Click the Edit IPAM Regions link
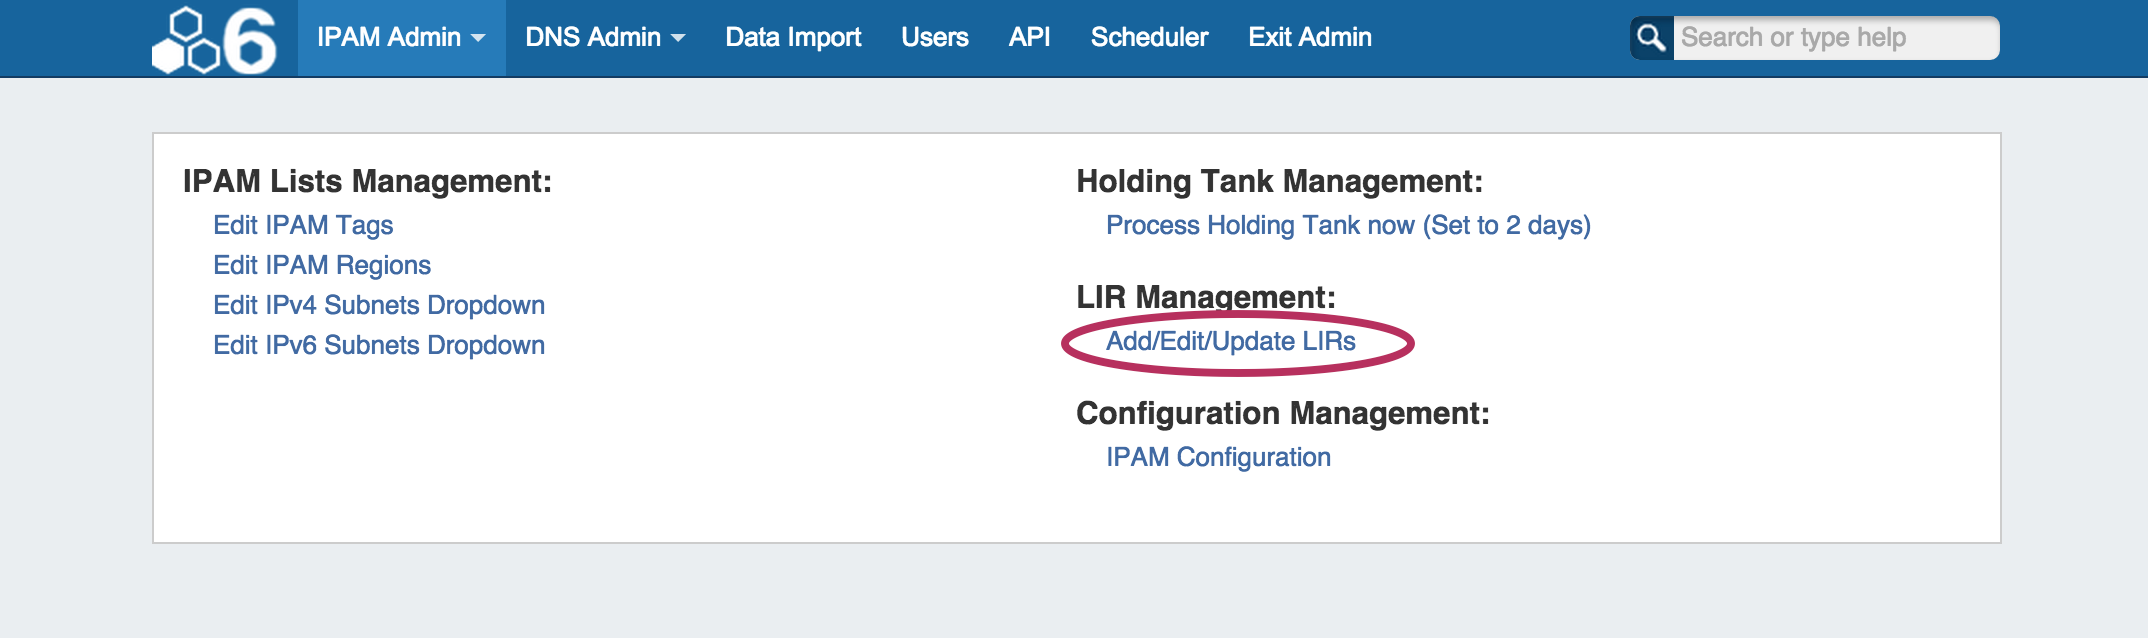The height and width of the screenshot is (638, 2148). click(x=322, y=265)
